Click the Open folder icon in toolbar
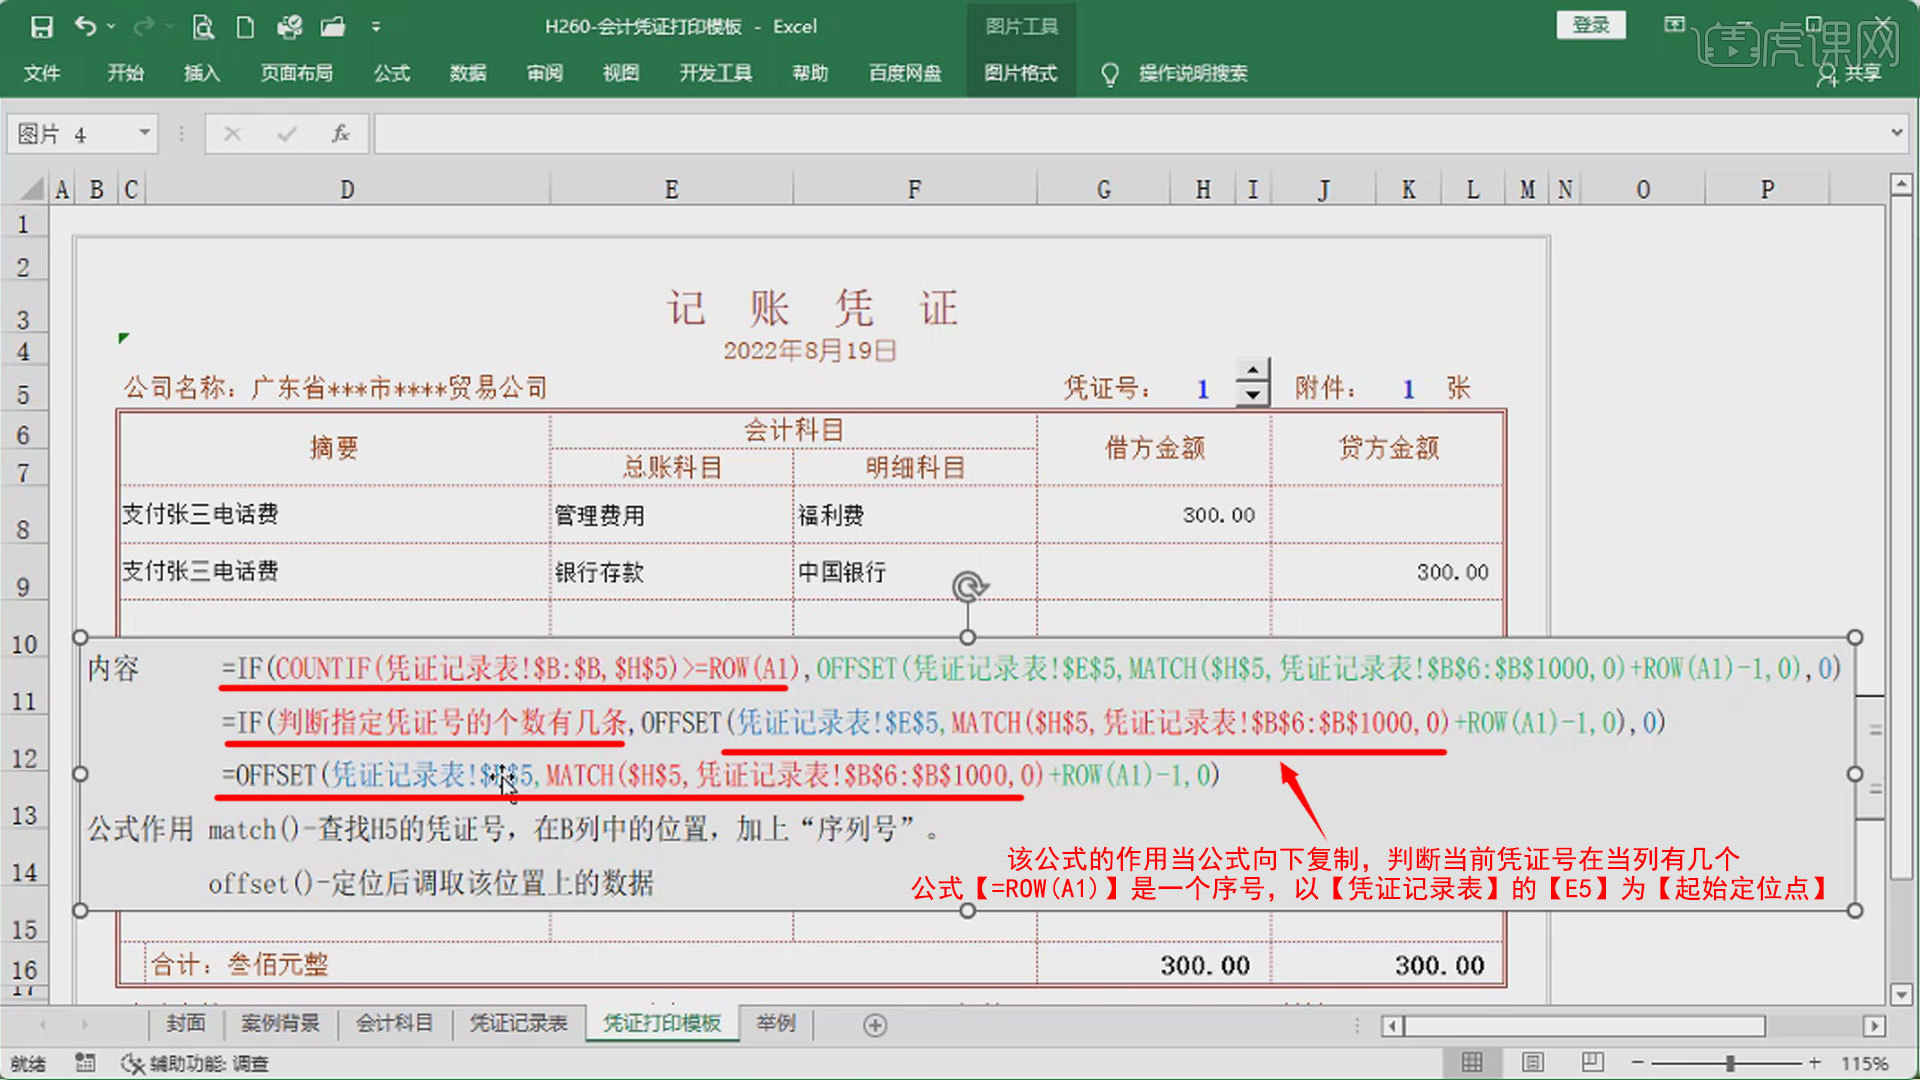 (x=333, y=27)
